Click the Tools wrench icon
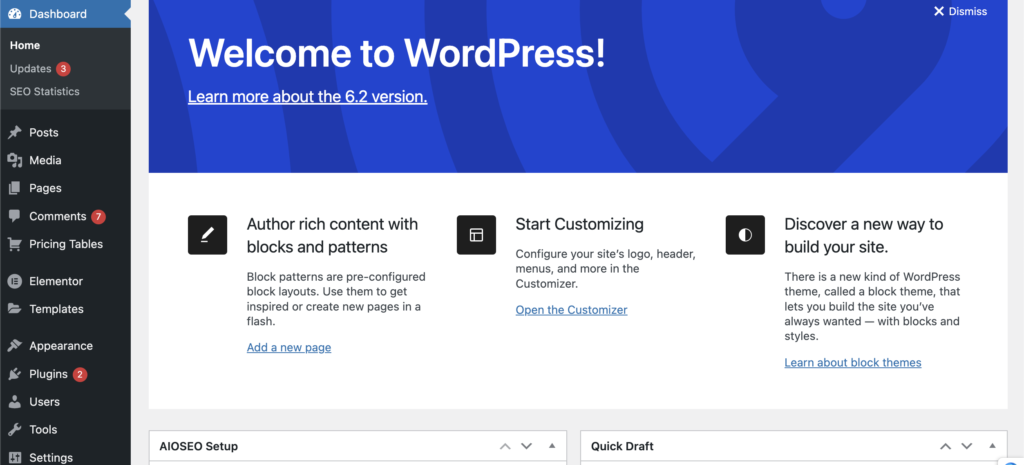 (15, 430)
